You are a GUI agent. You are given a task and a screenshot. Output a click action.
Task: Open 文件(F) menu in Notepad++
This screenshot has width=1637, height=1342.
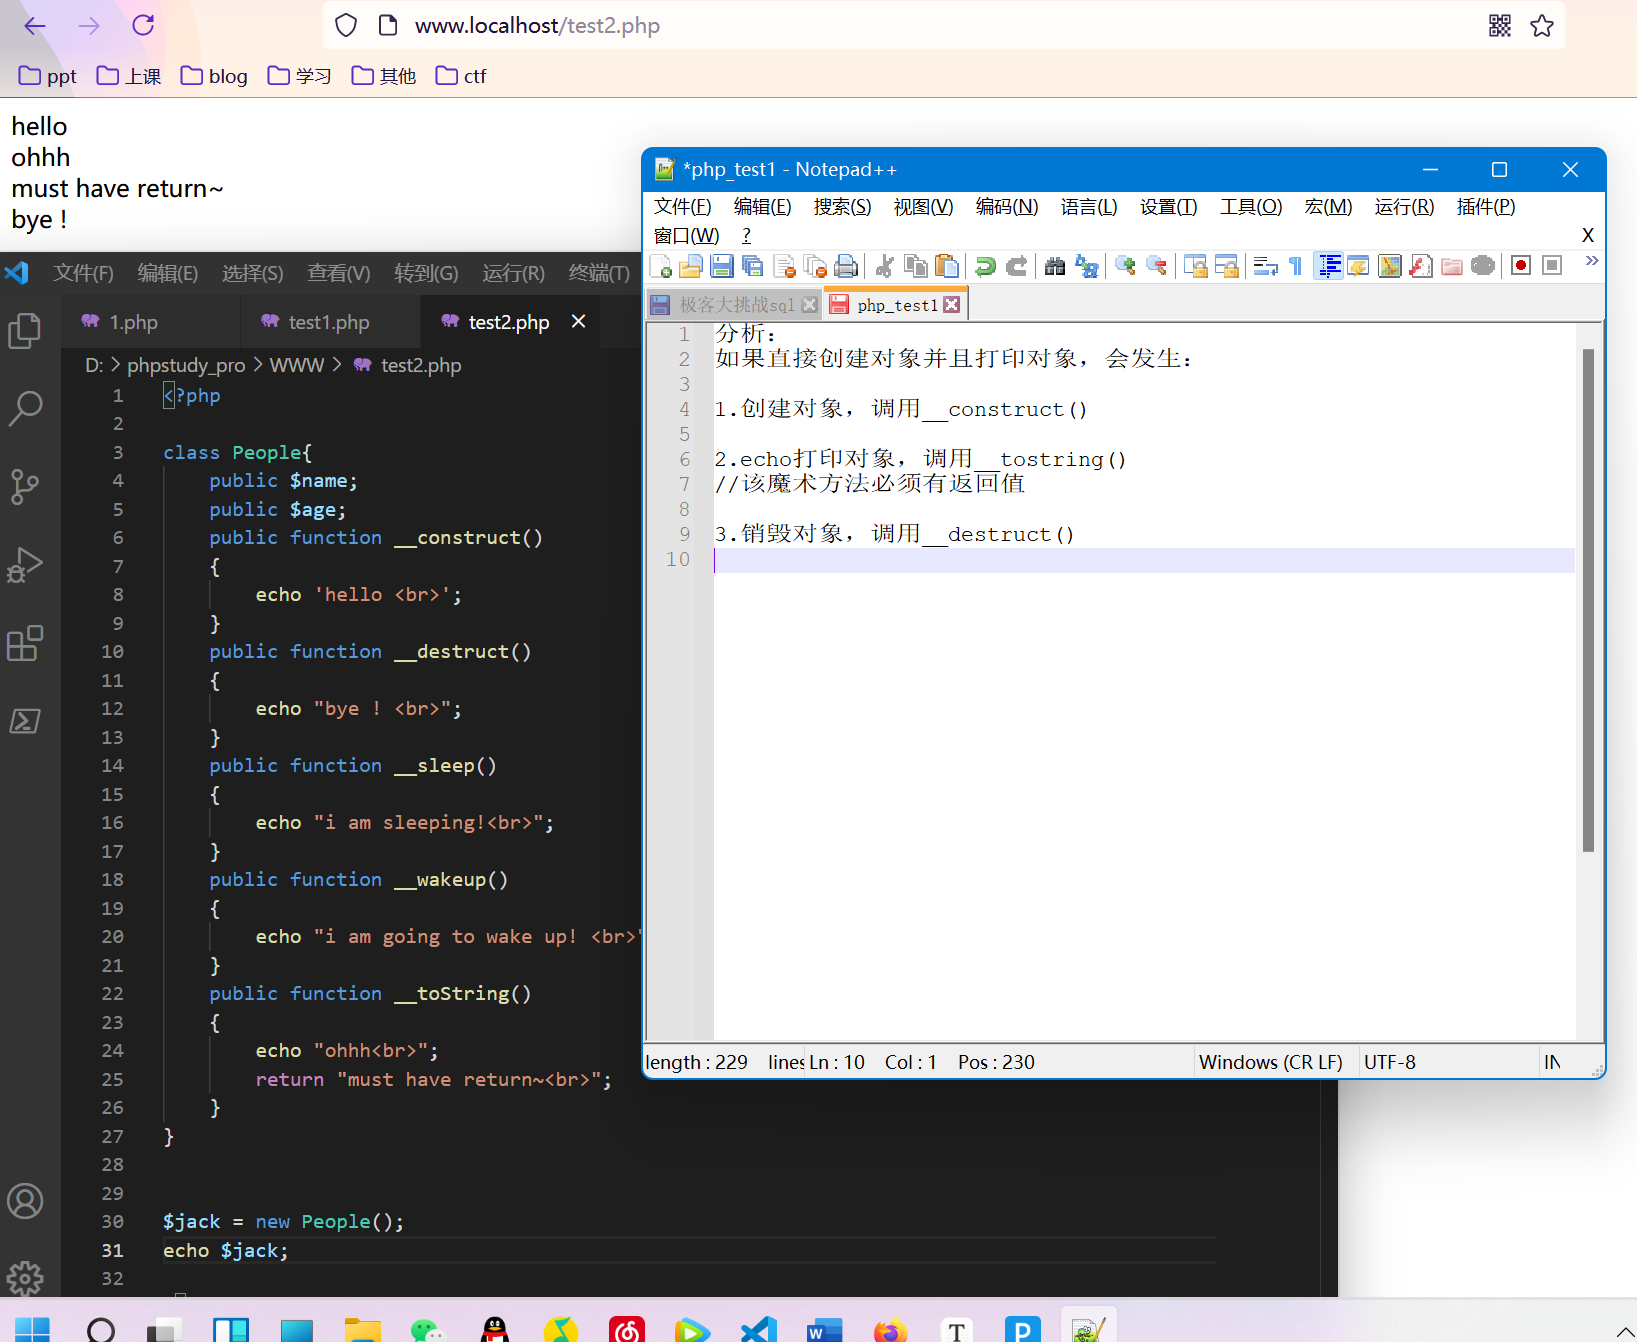click(x=683, y=206)
